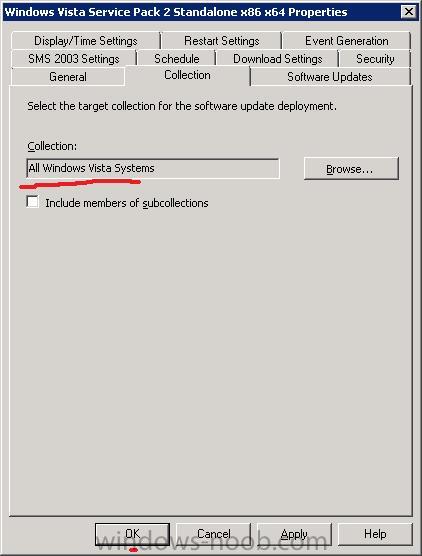Go to the SMS 2003 Settings tab

click(74, 59)
